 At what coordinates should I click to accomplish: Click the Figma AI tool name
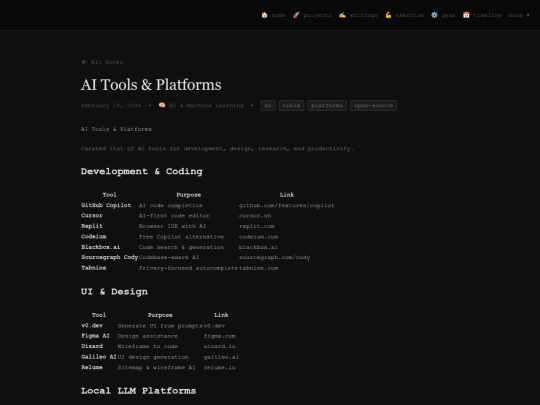pos(95,336)
